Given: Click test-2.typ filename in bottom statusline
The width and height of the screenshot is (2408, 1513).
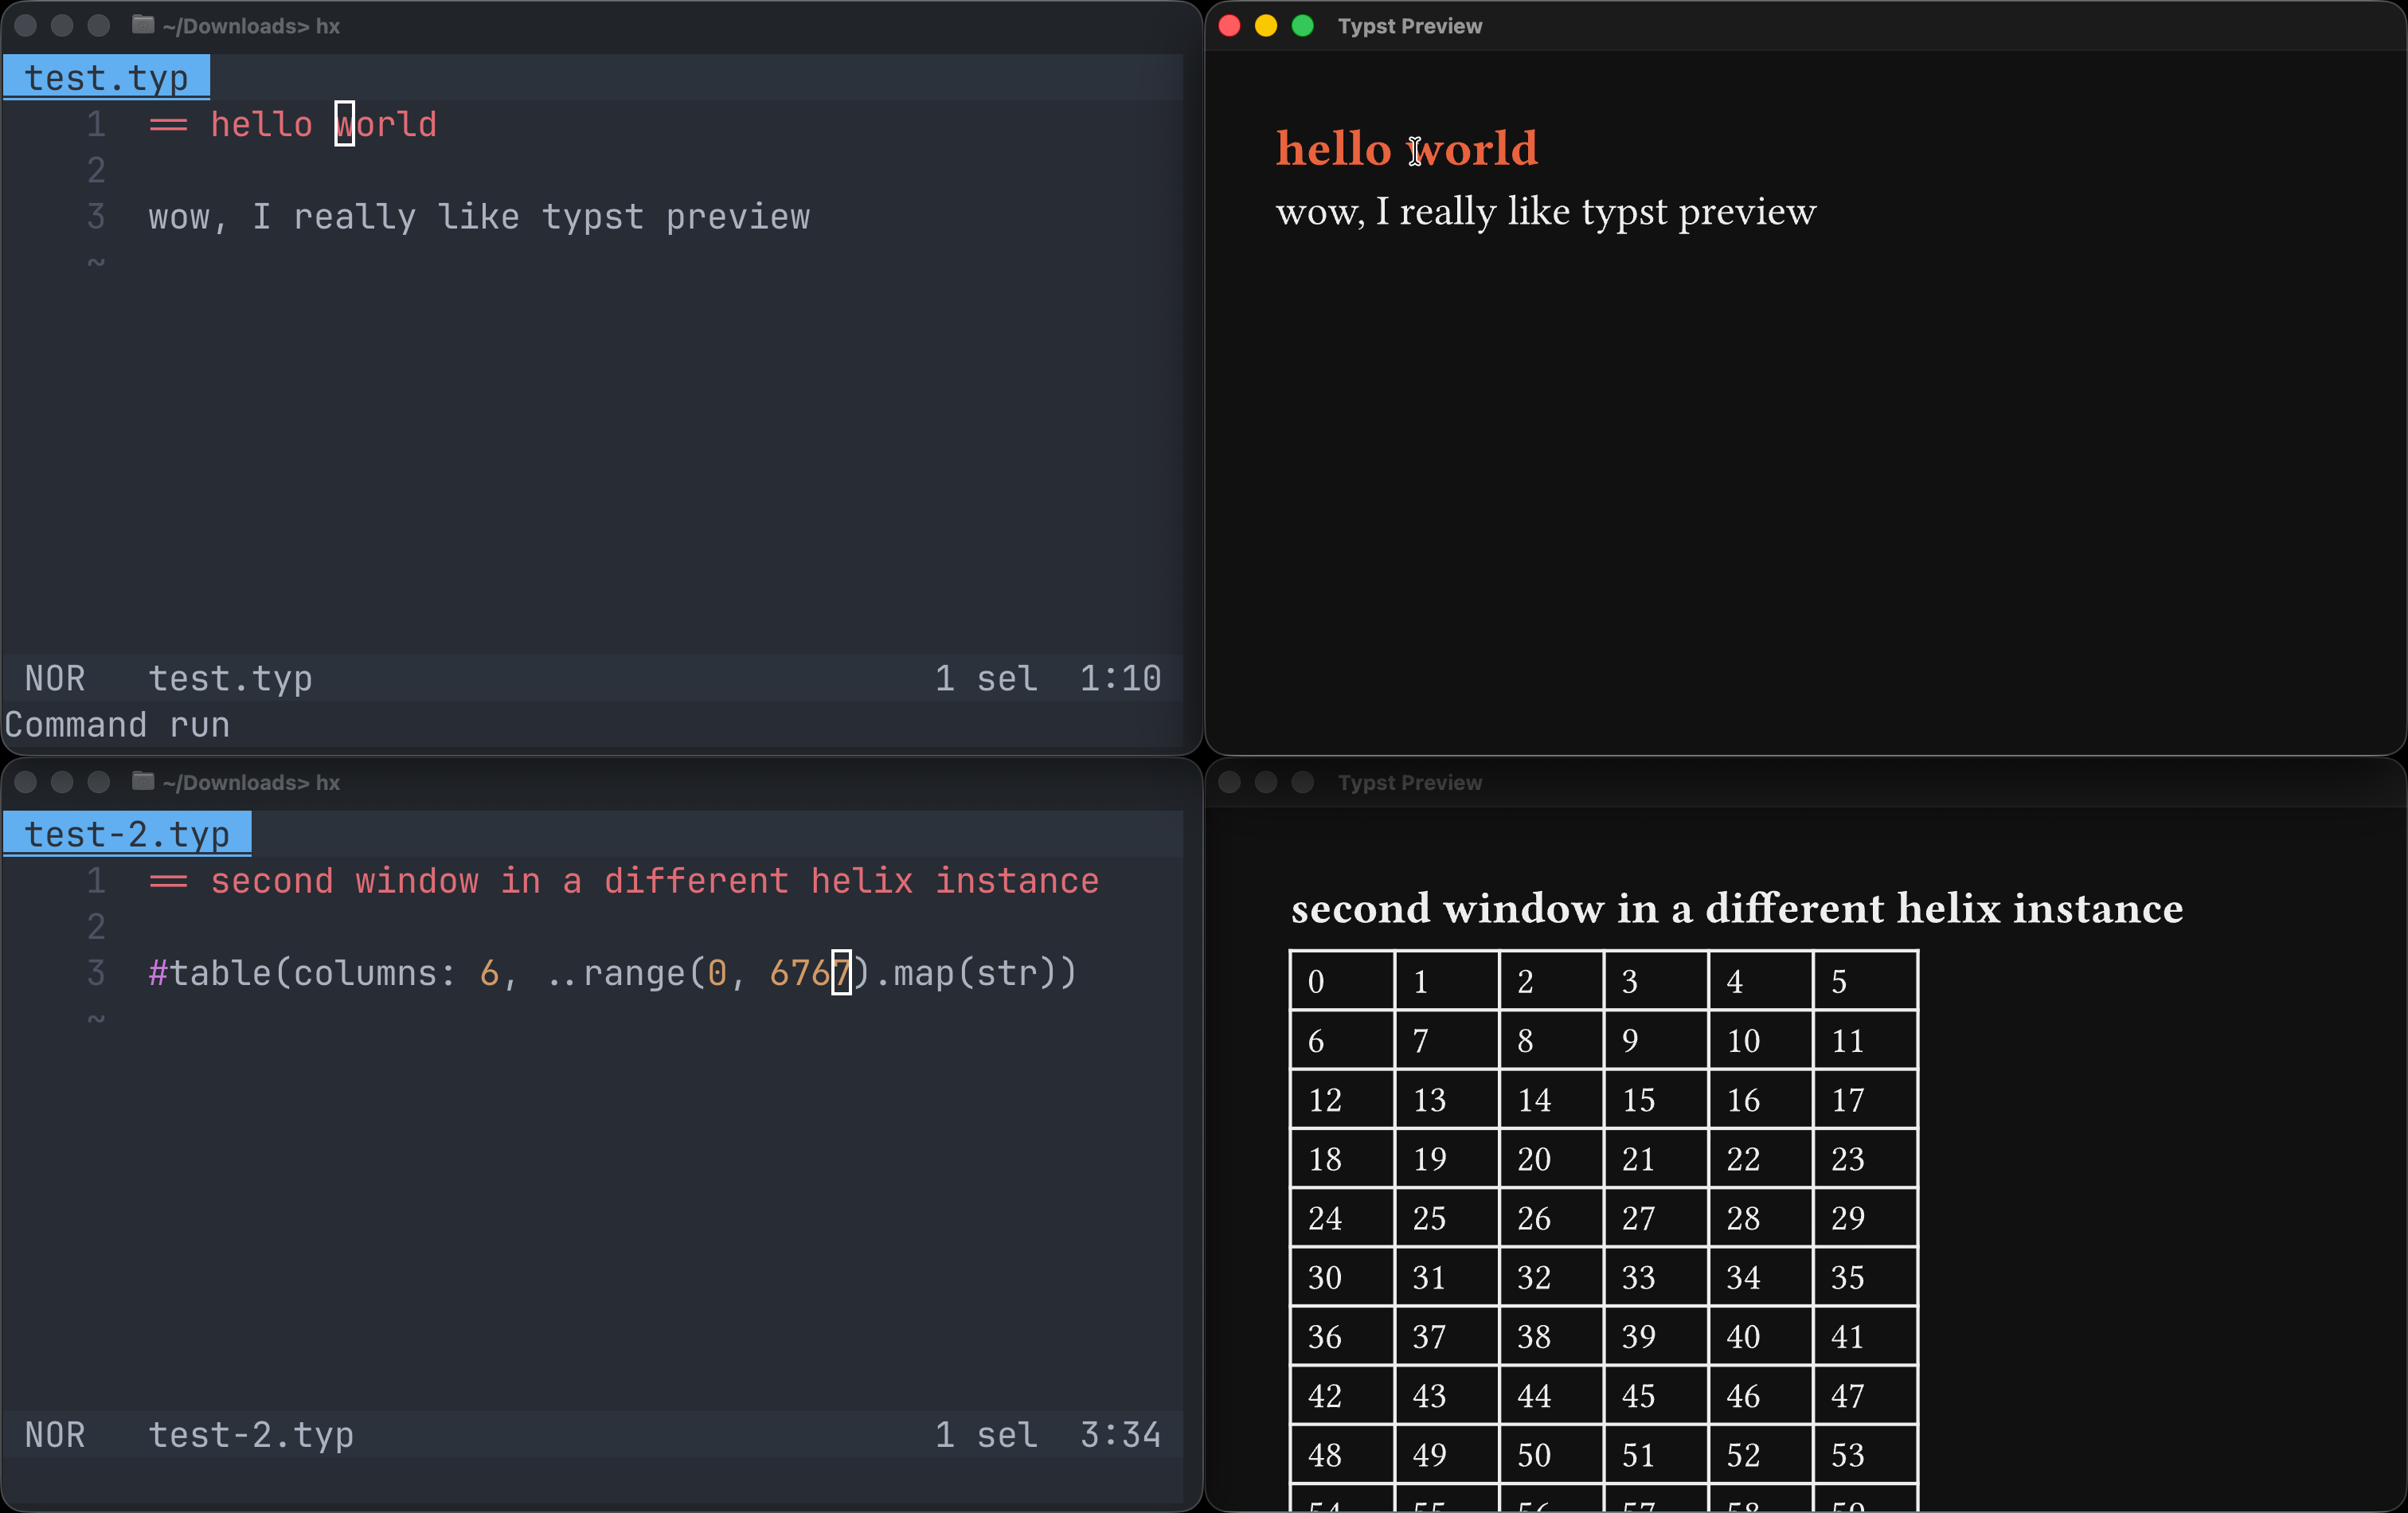Looking at the screenshot, I should pyautogui.click(x=251, y=1435).
